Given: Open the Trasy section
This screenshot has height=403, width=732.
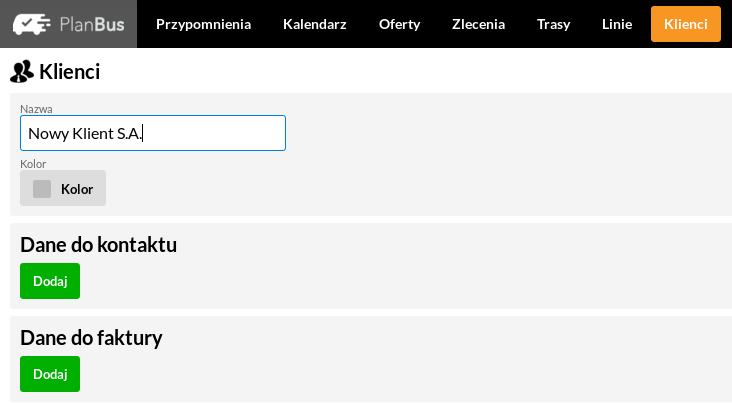Looking at the screenshot, I should point(553,24).
